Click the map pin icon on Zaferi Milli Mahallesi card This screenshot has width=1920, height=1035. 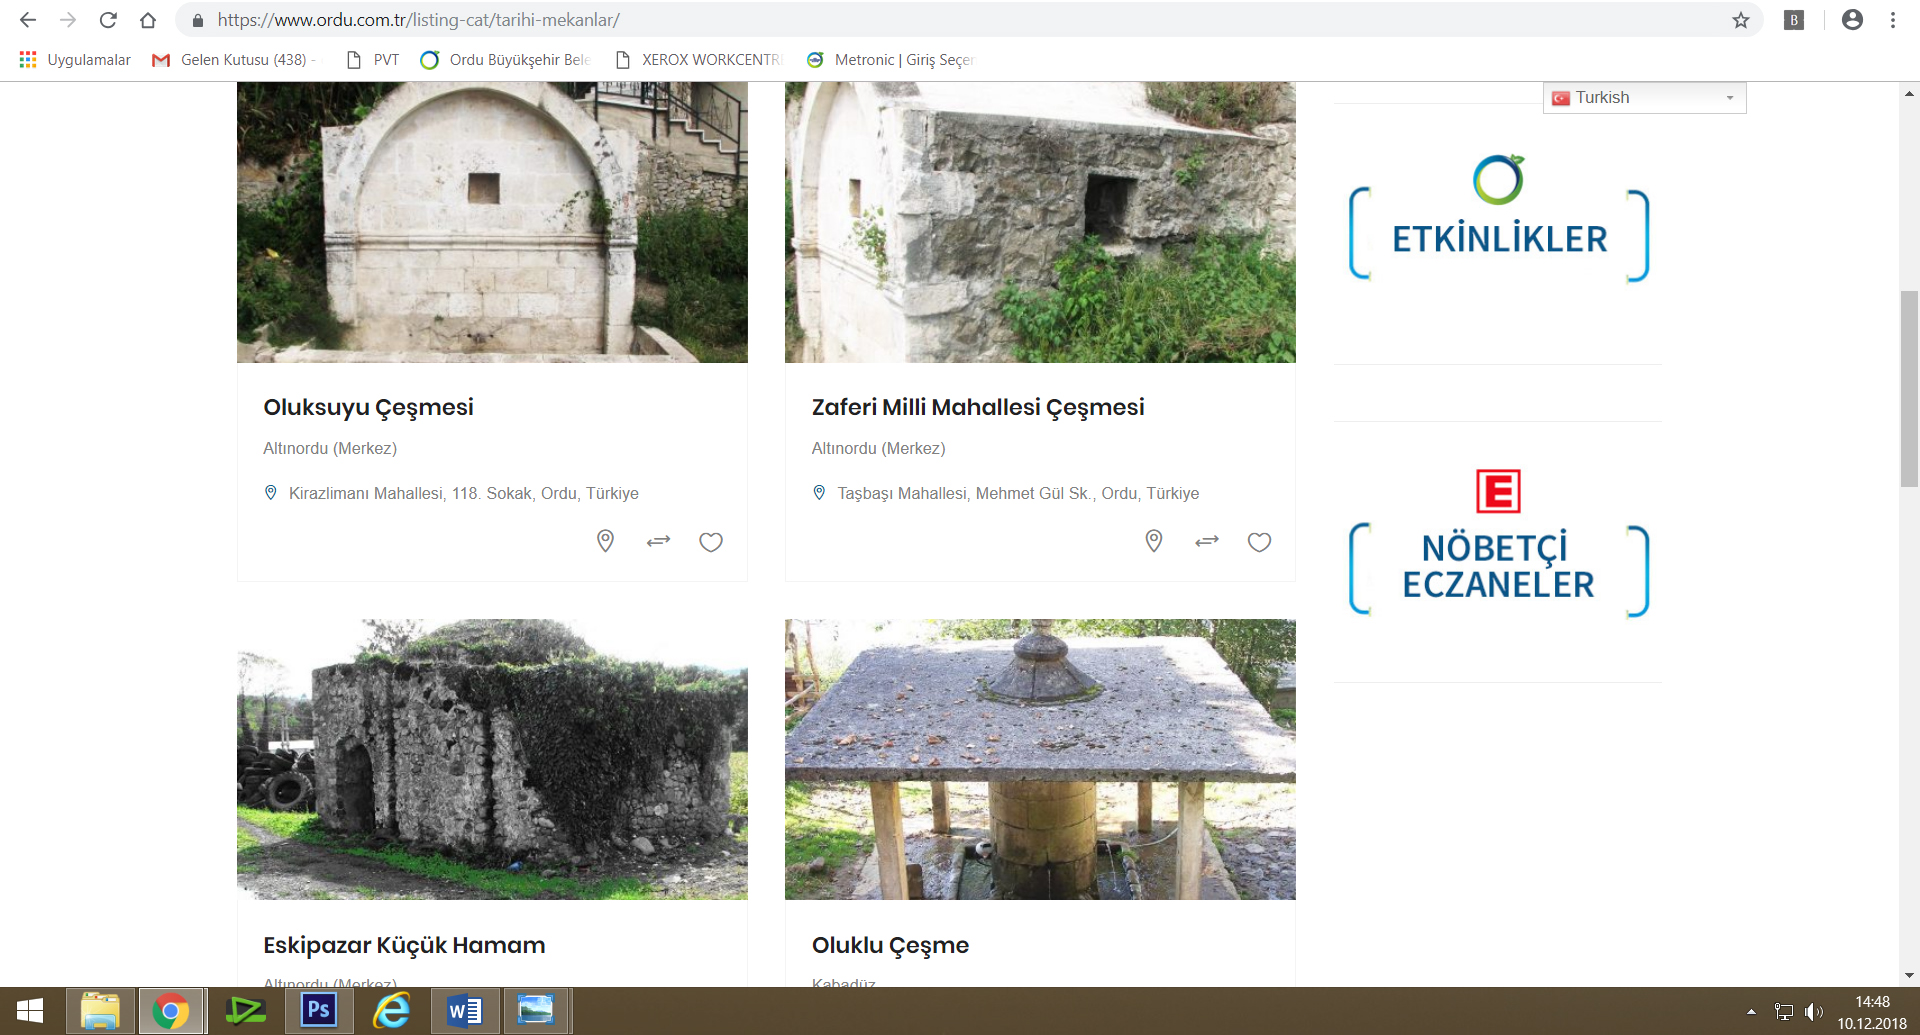point(1153,541)
